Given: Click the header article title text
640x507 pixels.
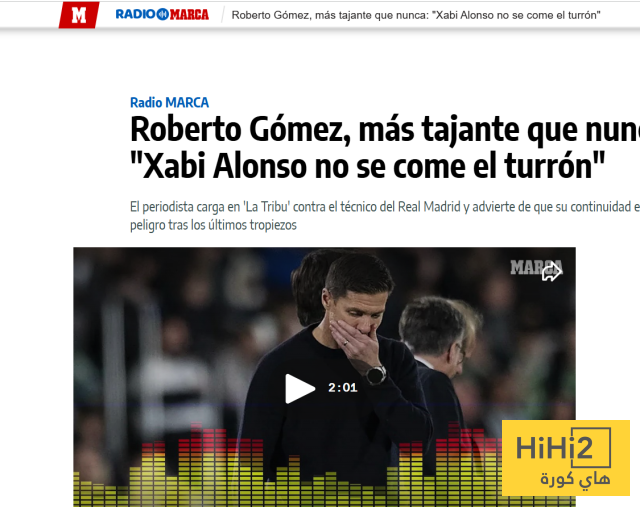Looking at the screenshot, I should tap(416, 15).
